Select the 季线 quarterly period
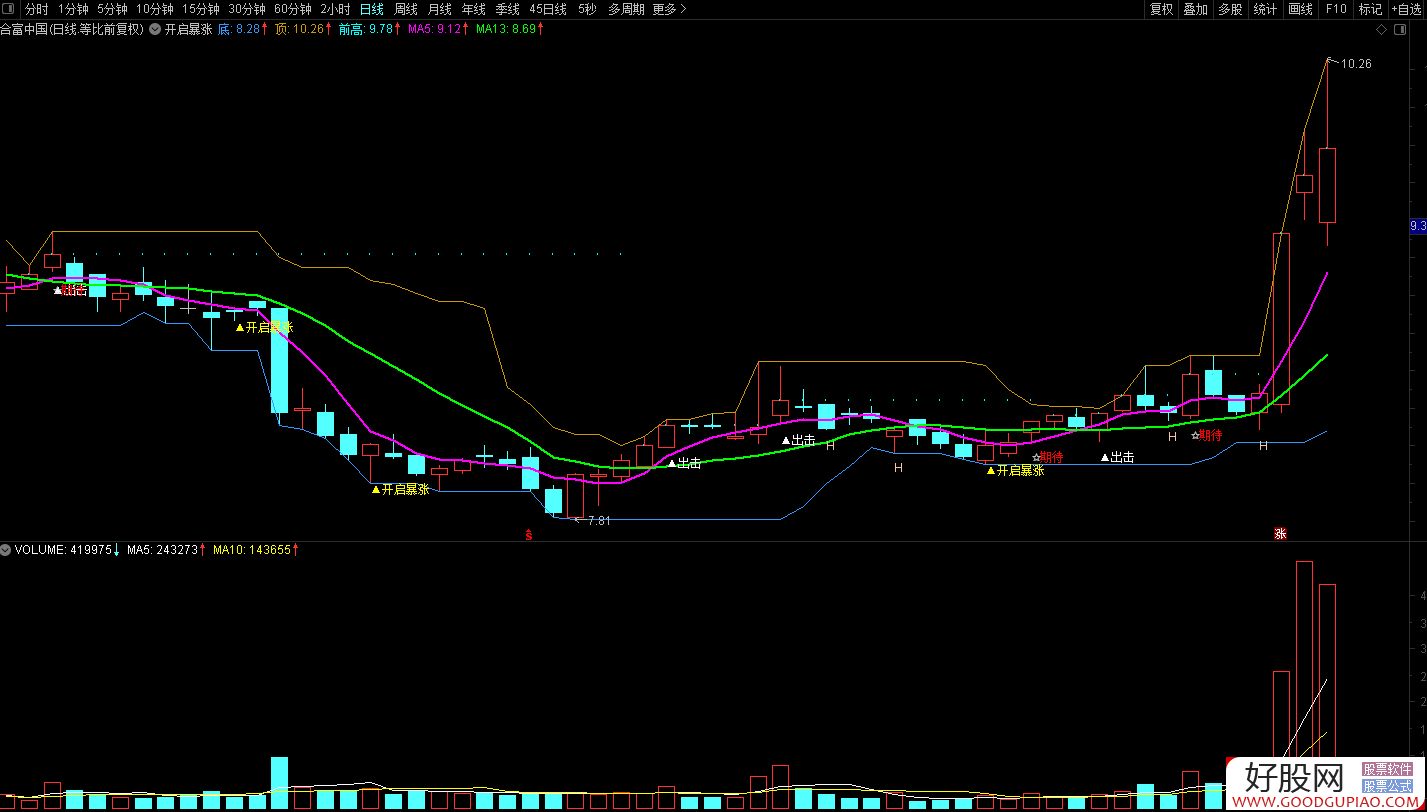This screenshot has width=1427, height=812. (x=507, y=9)
